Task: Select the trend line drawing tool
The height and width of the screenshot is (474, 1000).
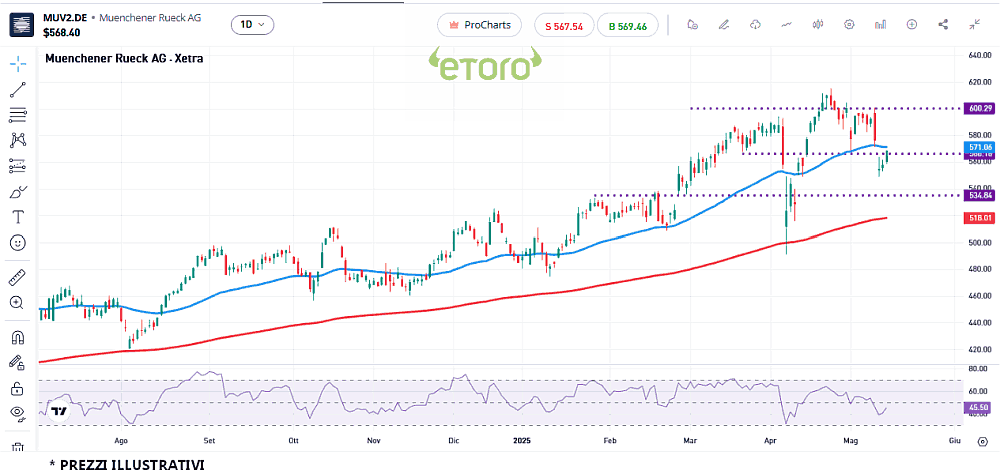Action: click(x=18, y=89)
